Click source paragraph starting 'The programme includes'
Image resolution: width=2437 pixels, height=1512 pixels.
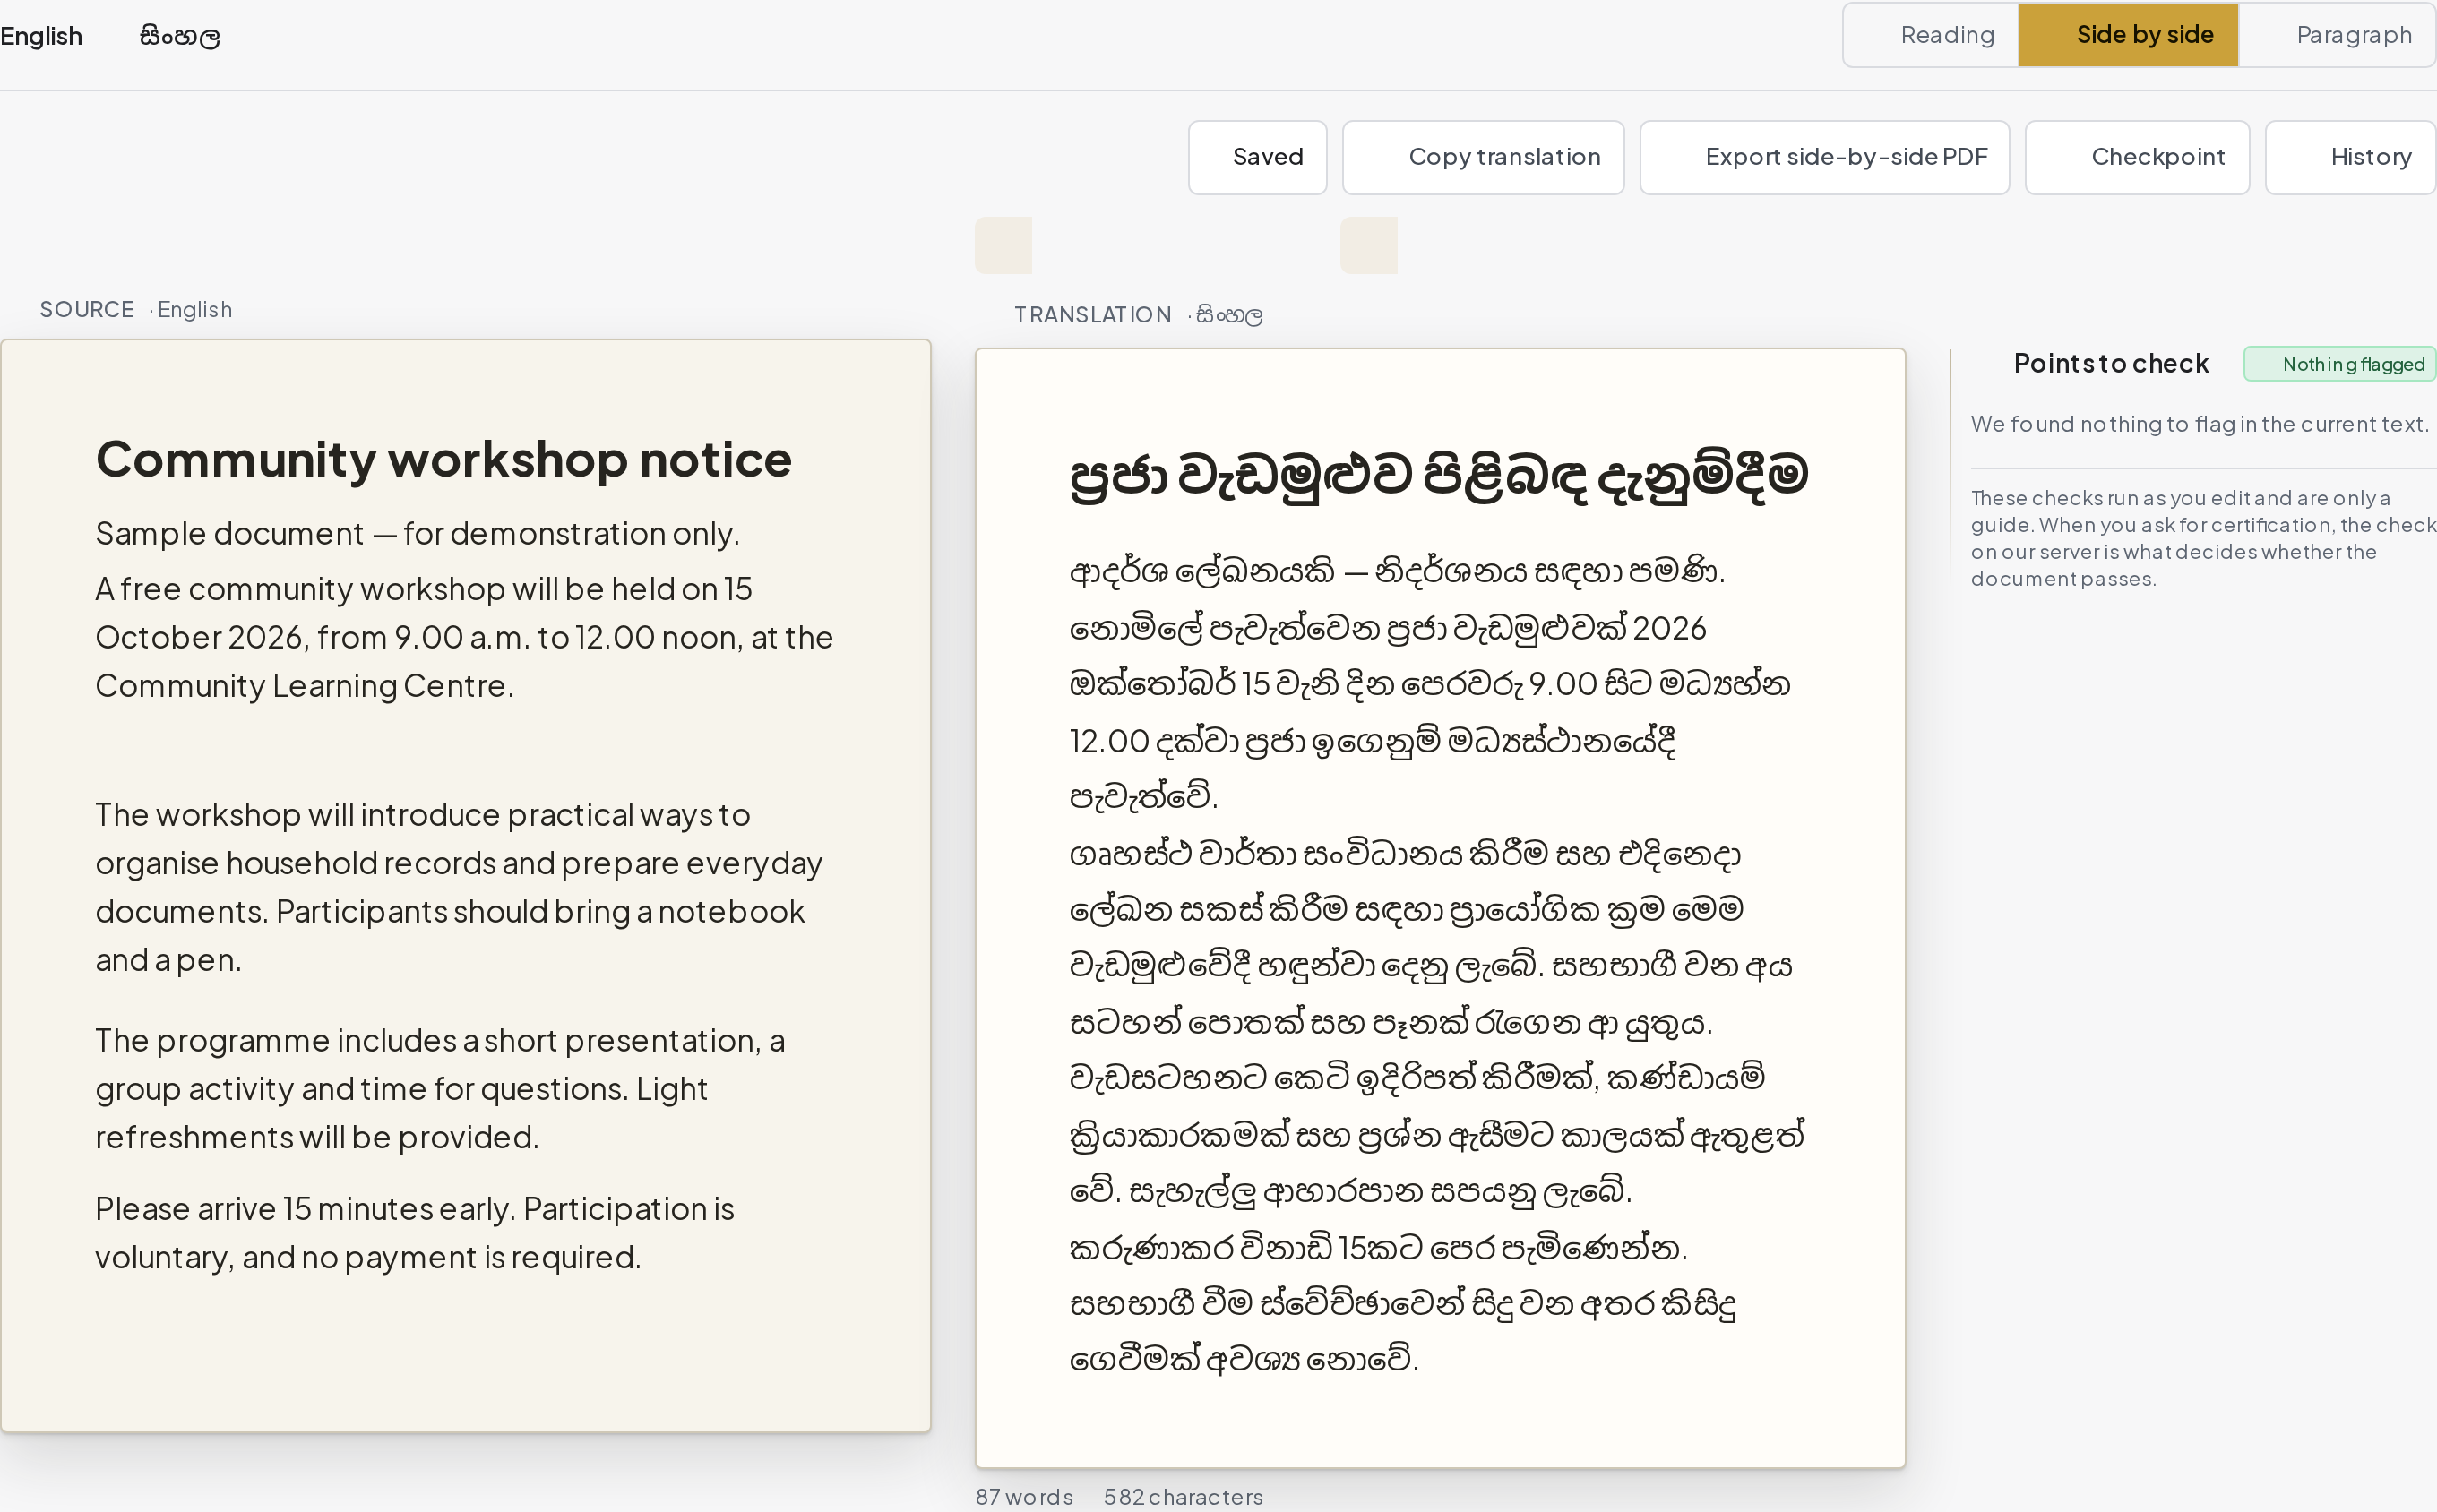pyautogui.click(x=440, y=1088)
